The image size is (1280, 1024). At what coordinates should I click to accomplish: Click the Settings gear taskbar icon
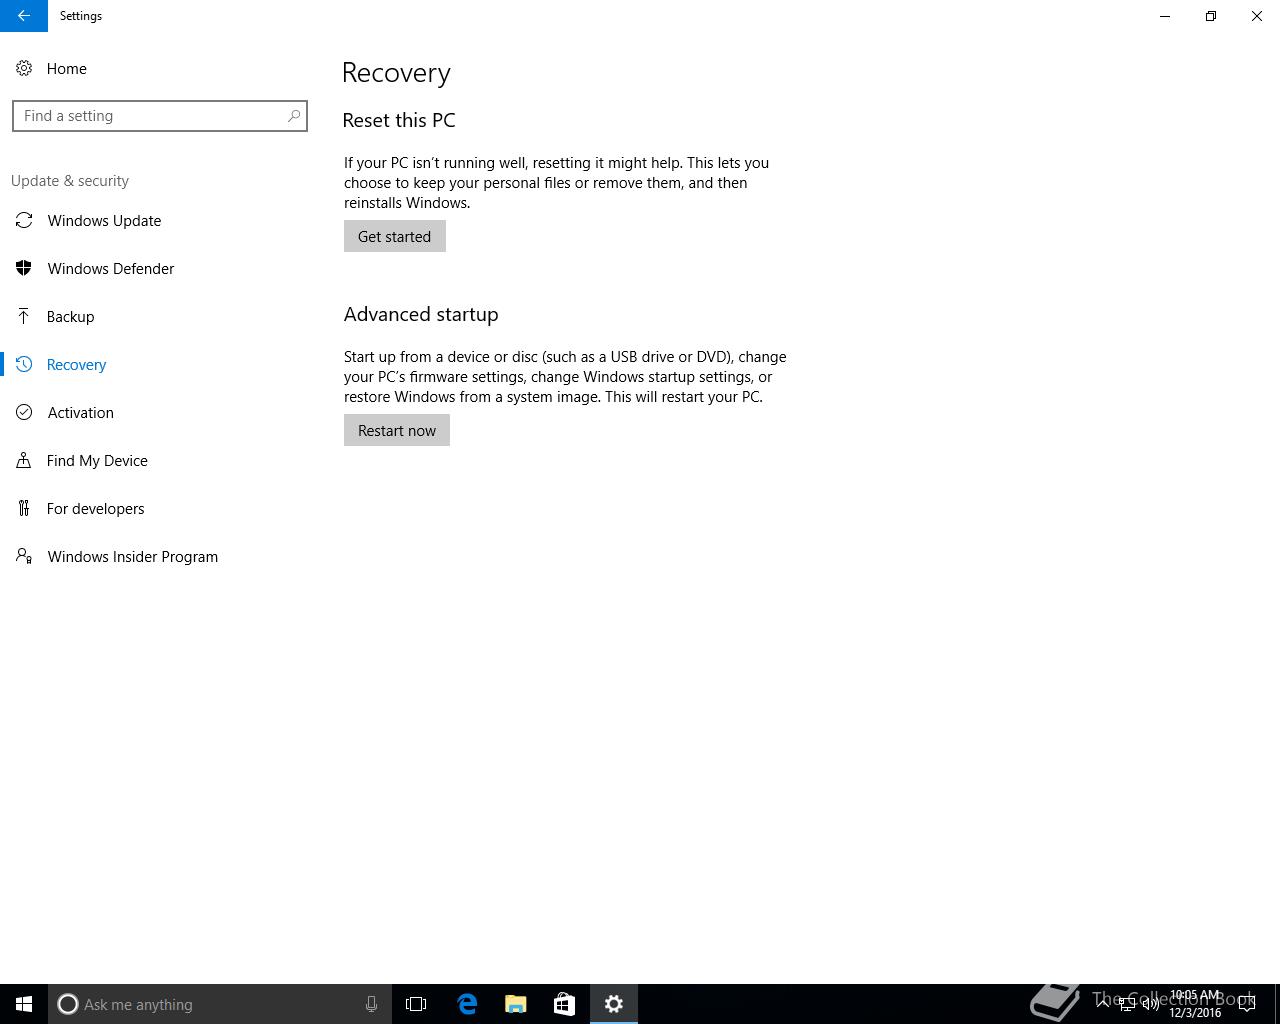(614, 1004)
